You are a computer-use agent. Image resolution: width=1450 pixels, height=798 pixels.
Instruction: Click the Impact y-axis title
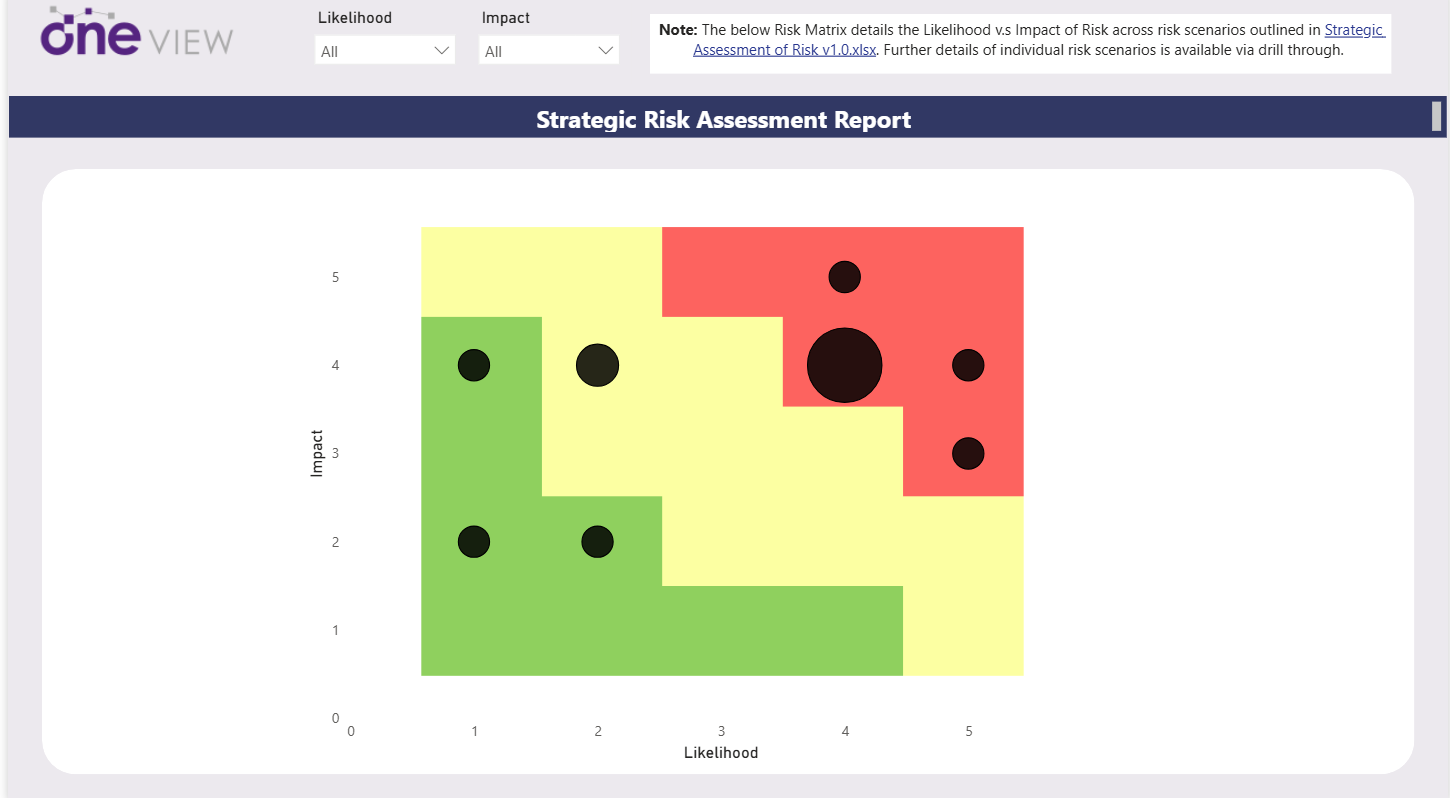click(317, 453)
